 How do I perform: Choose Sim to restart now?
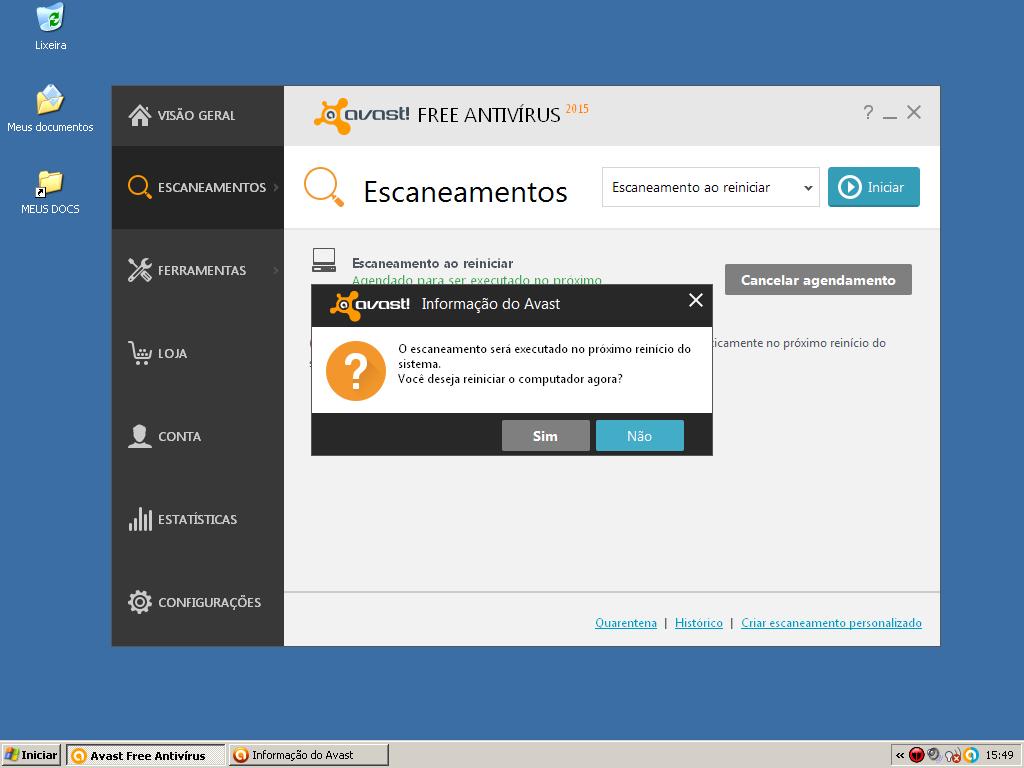tap(545, 436)
